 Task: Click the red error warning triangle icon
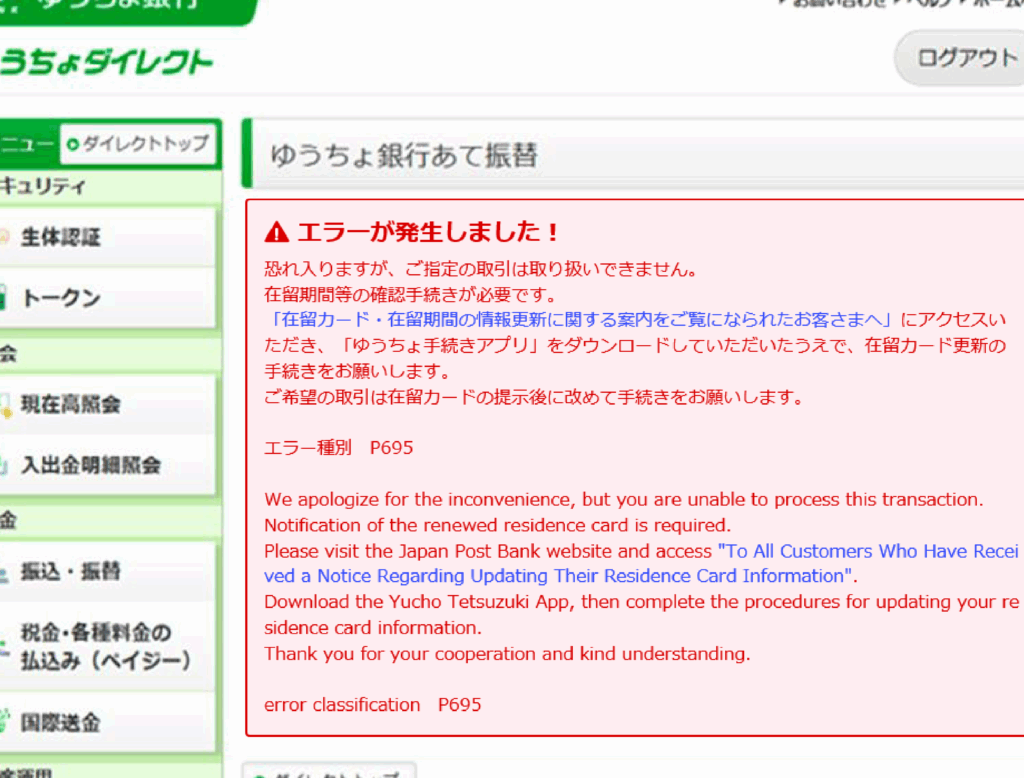(x=277, y=232)
